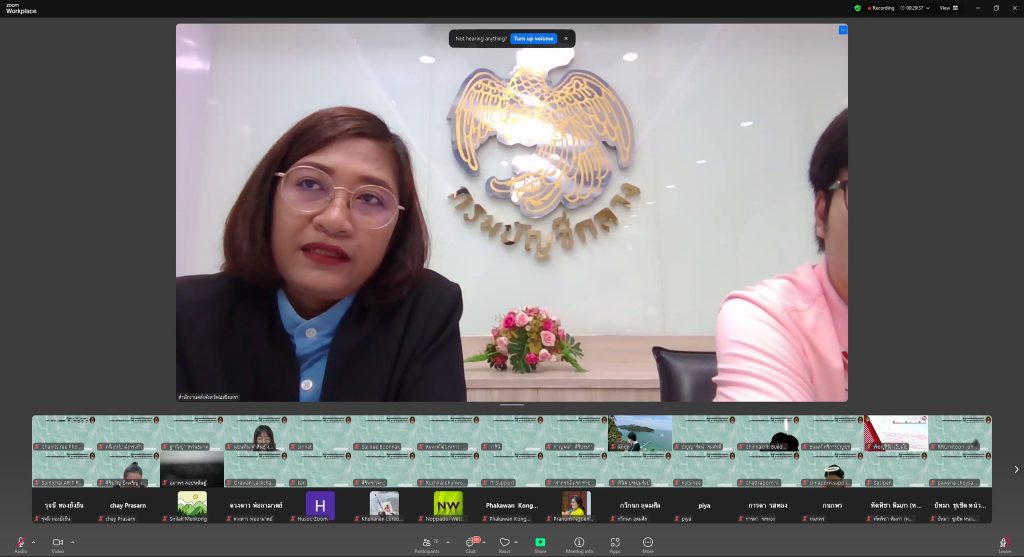This screenshot has height=557, width=1024.
Task: Click the Zoom Workplace logo
Action: (21, 8)
